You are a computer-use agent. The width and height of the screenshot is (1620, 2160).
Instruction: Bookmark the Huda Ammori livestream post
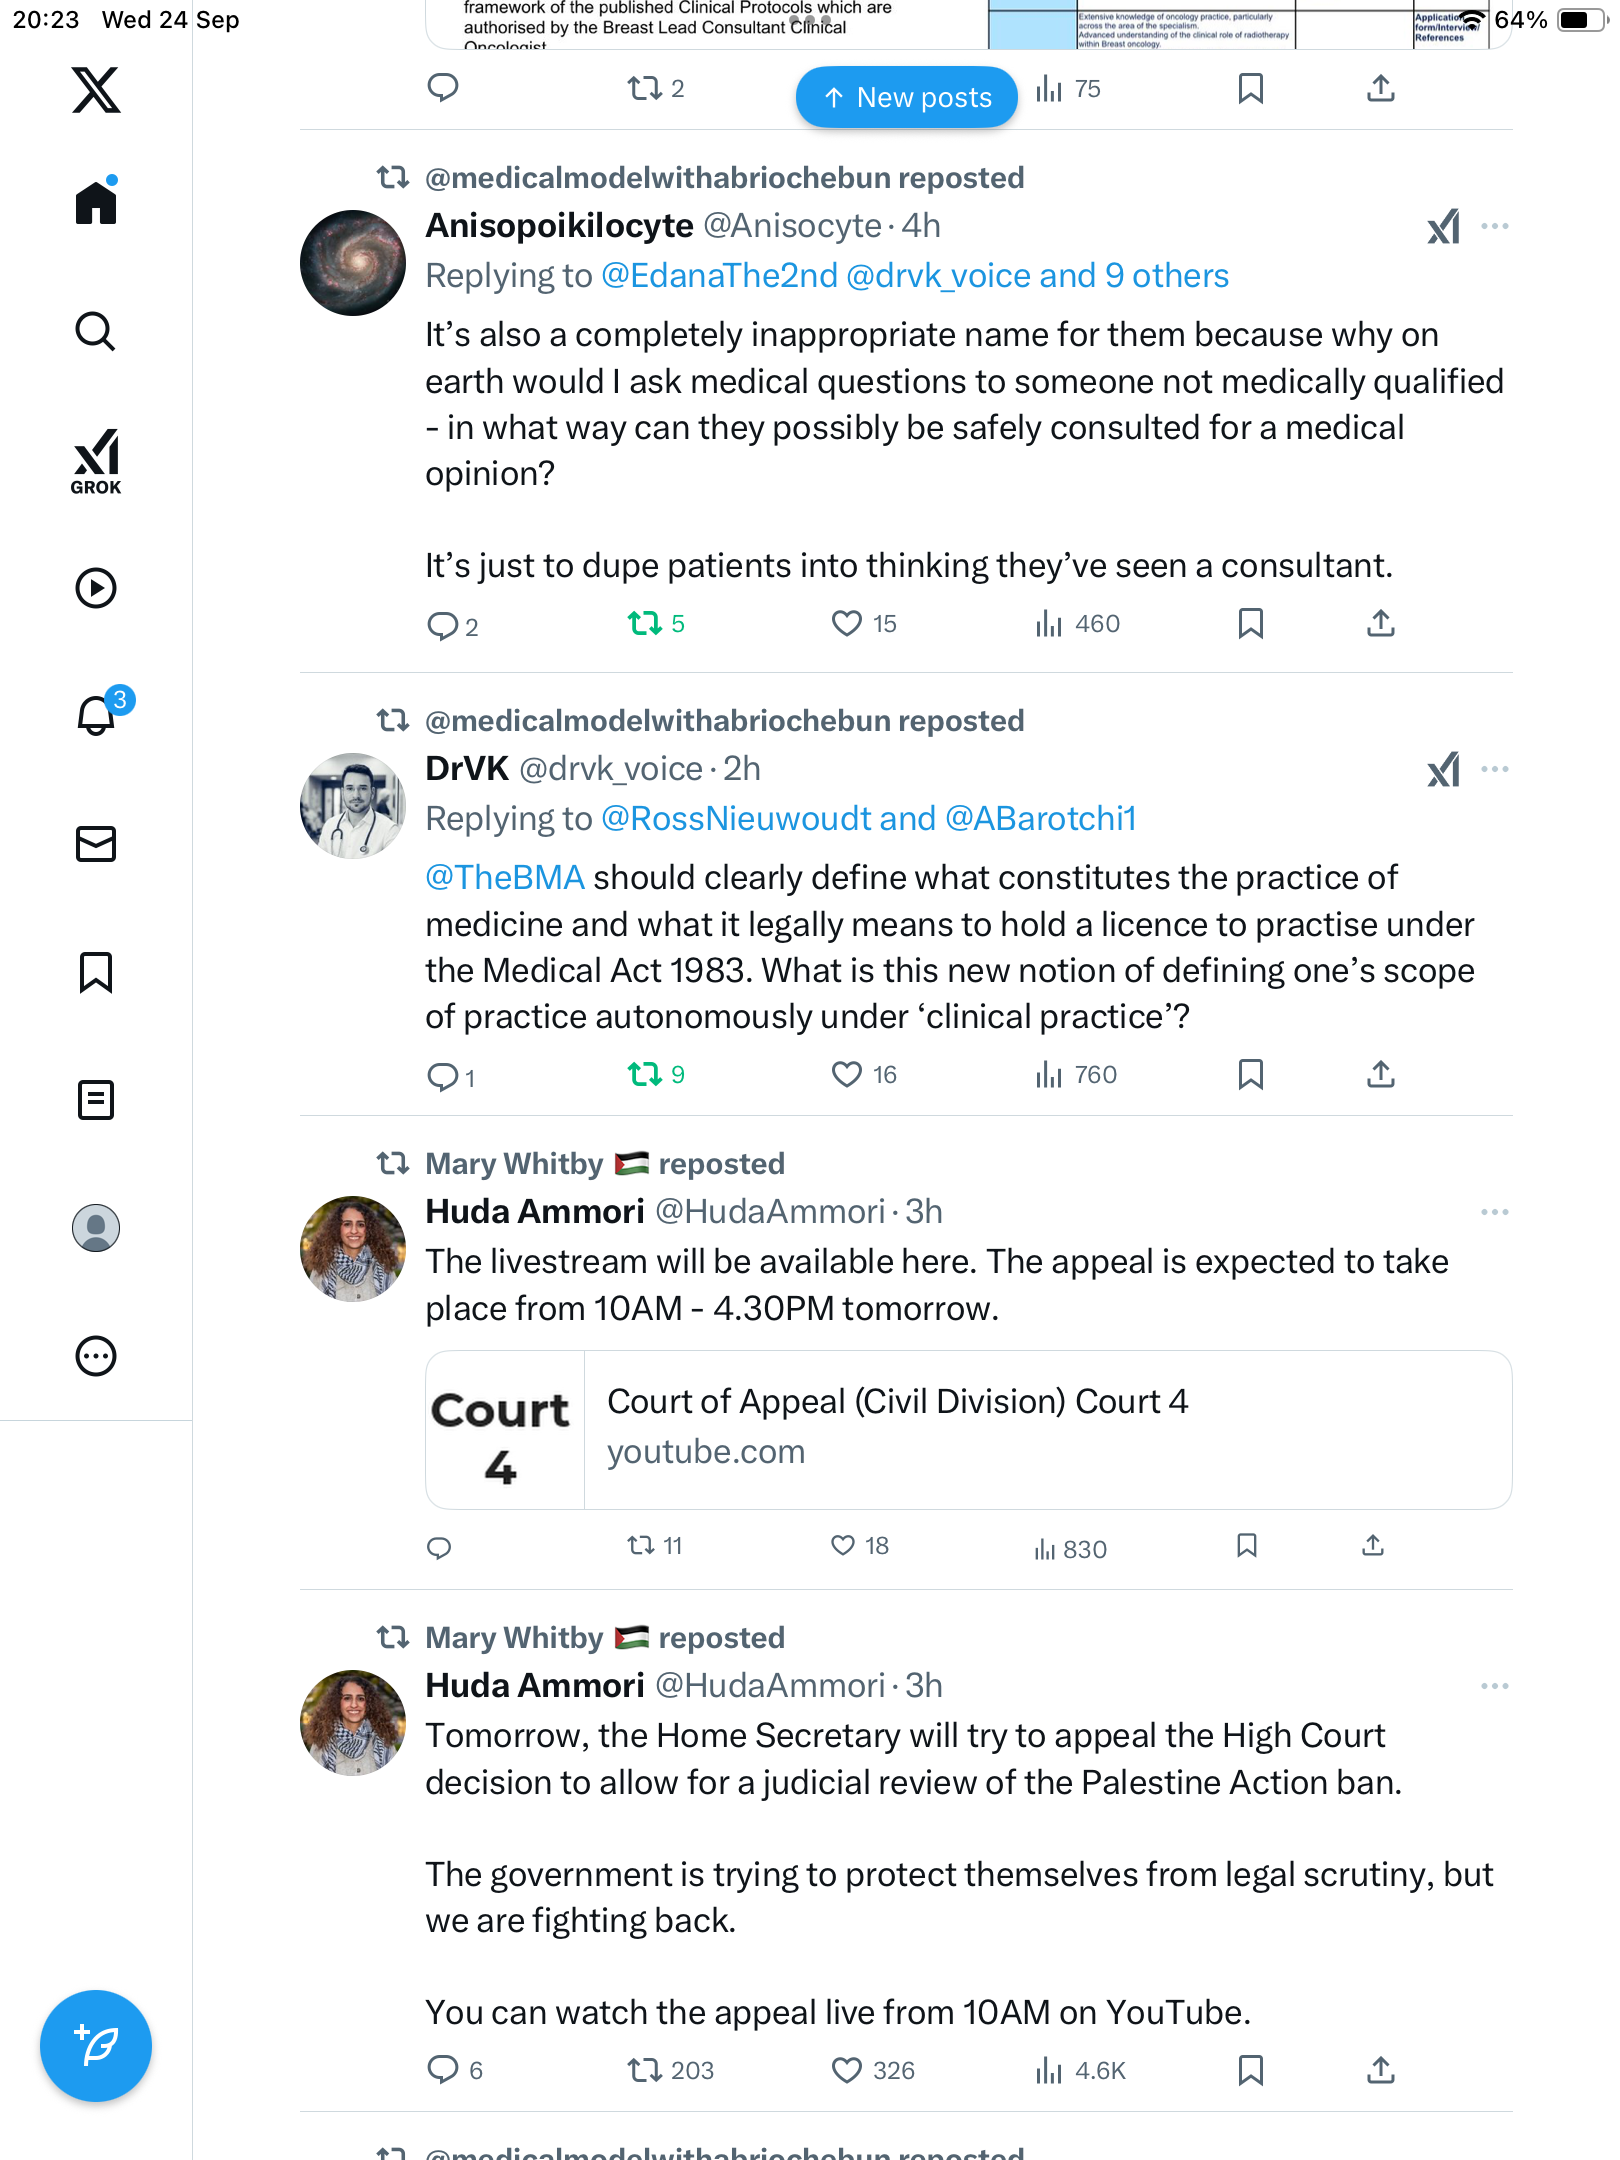click(x=1246, y=1546)
